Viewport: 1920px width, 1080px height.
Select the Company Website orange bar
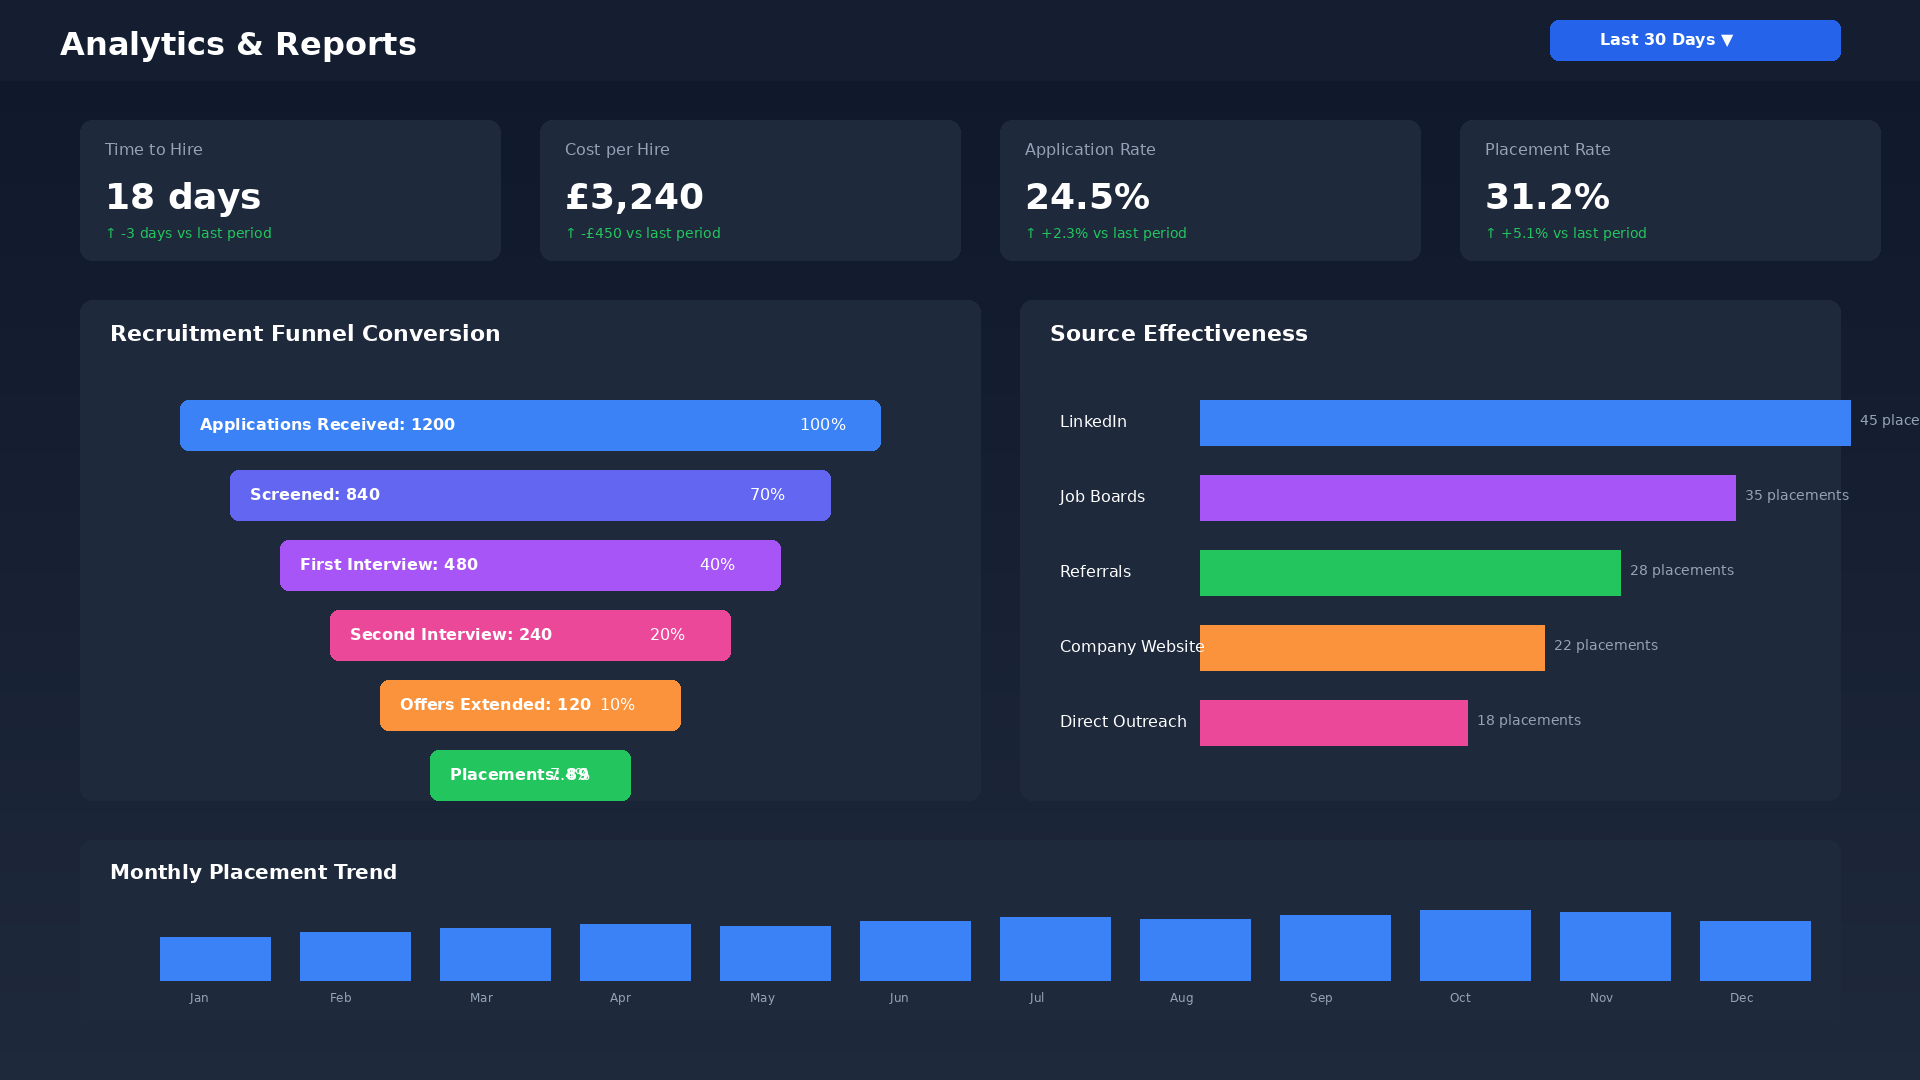pos(1372,647)
